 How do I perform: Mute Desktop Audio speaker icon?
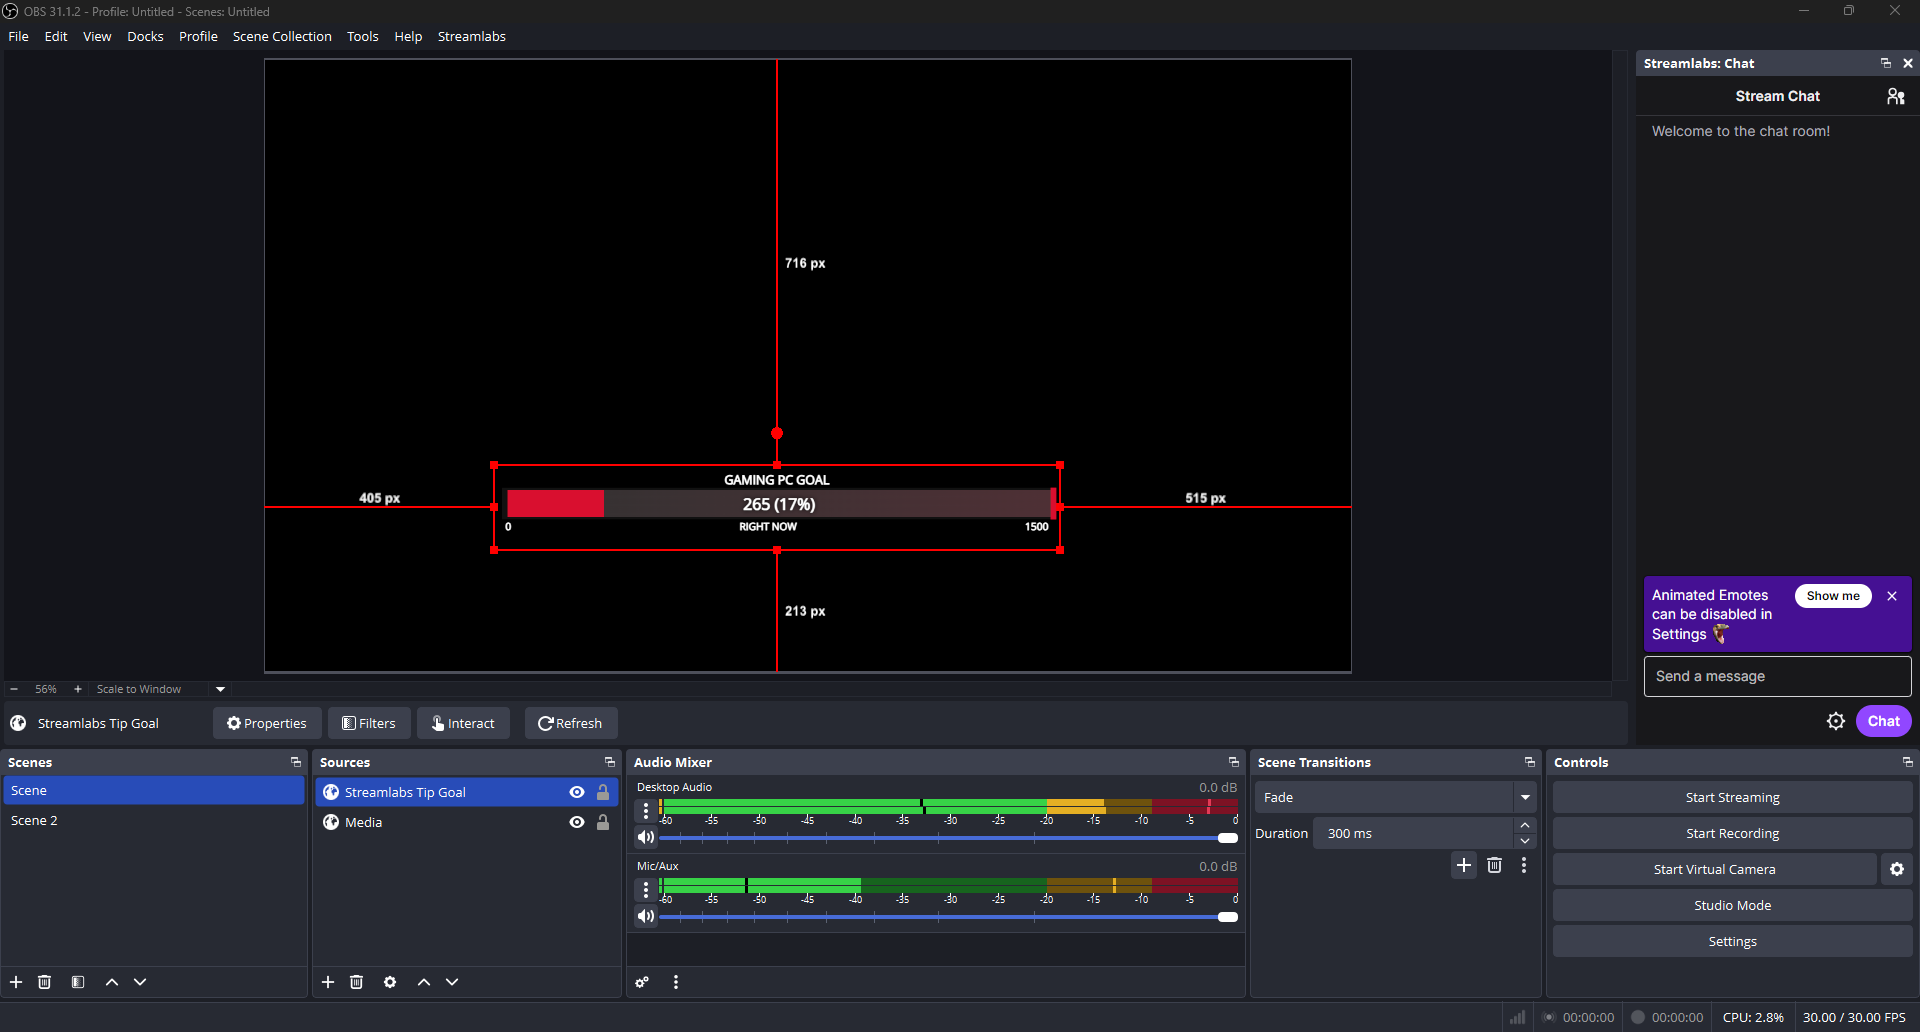646,837
